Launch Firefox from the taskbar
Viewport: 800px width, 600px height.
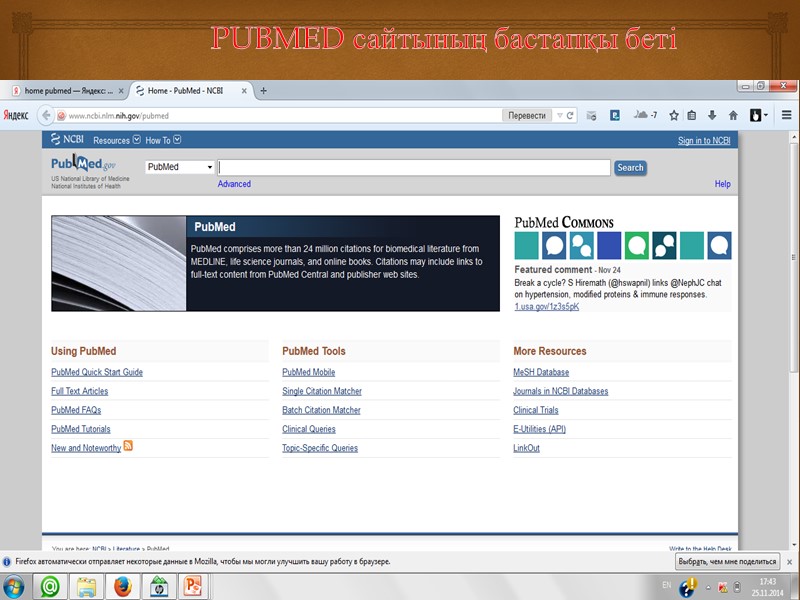(x=122, y=587)
